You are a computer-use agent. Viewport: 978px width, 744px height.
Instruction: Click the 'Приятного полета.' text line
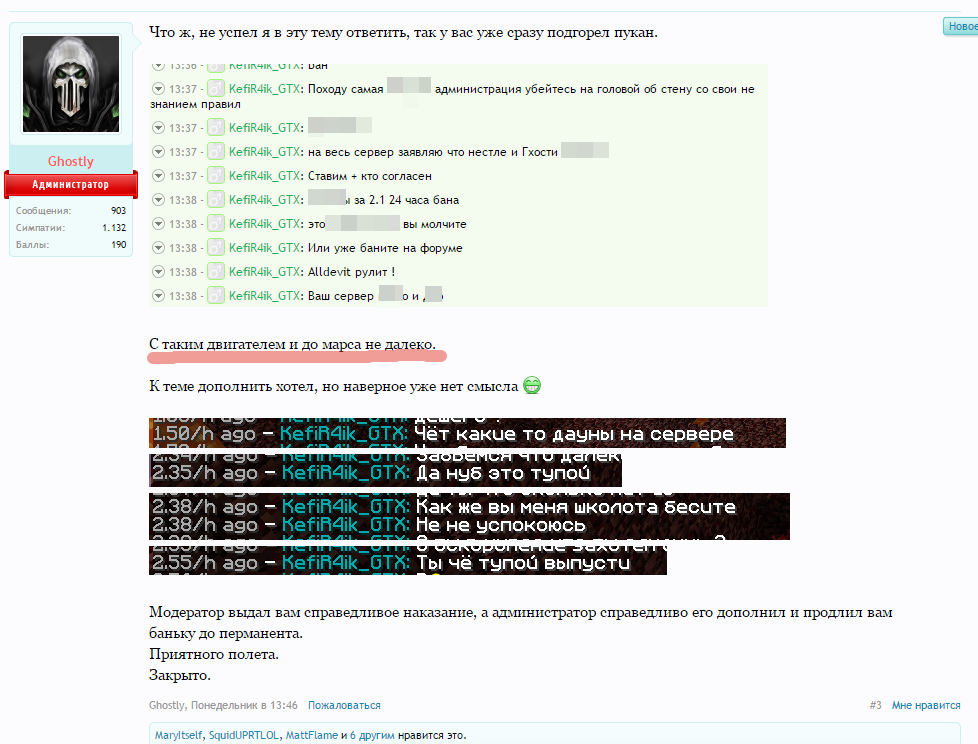(x=214, y=654)
